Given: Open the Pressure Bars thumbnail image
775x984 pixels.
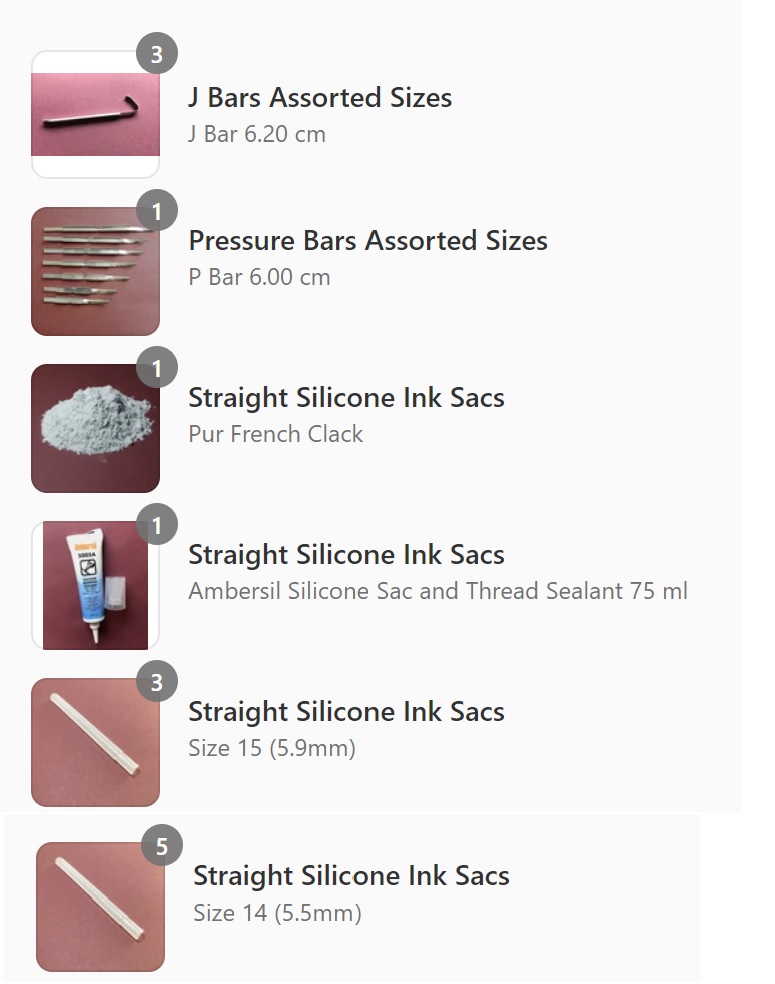Looking at the screenshot, I should pos(95,272).
